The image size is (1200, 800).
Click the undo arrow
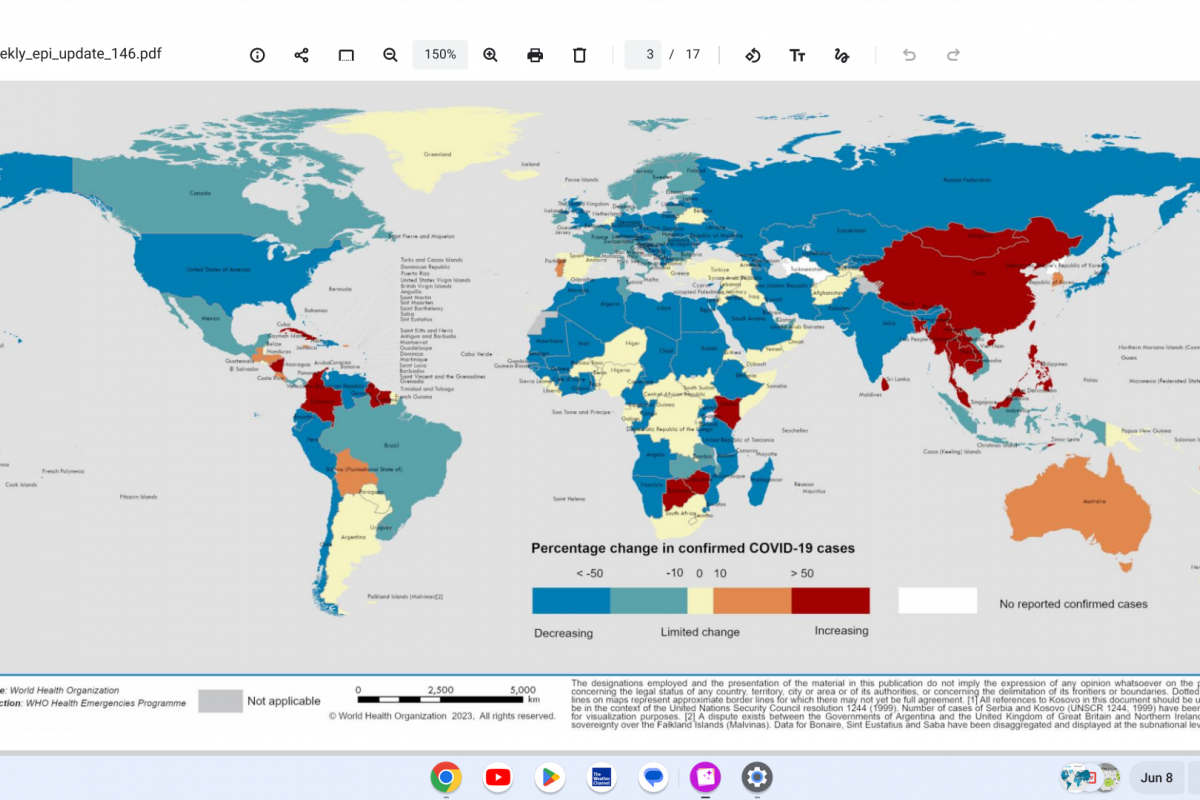909,55
